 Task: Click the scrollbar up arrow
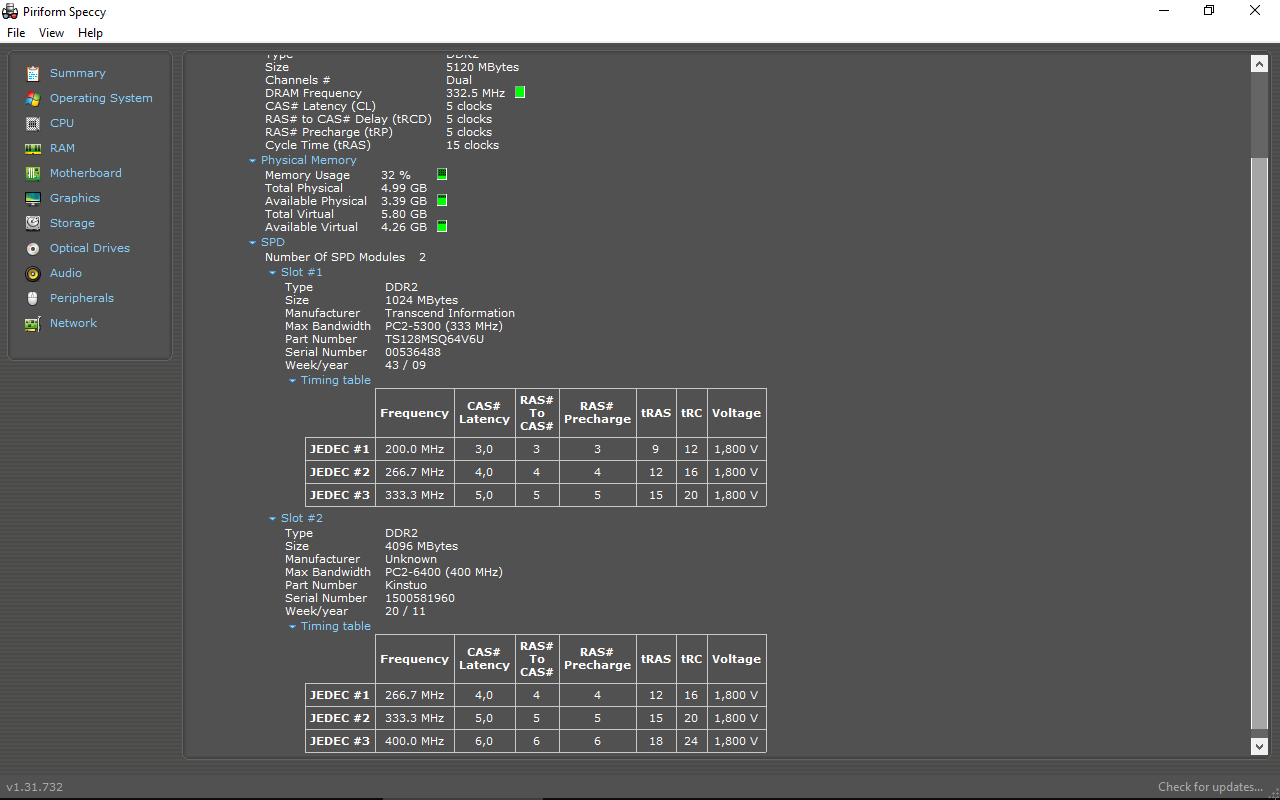pyautogui.click(x=1260, y=63)
